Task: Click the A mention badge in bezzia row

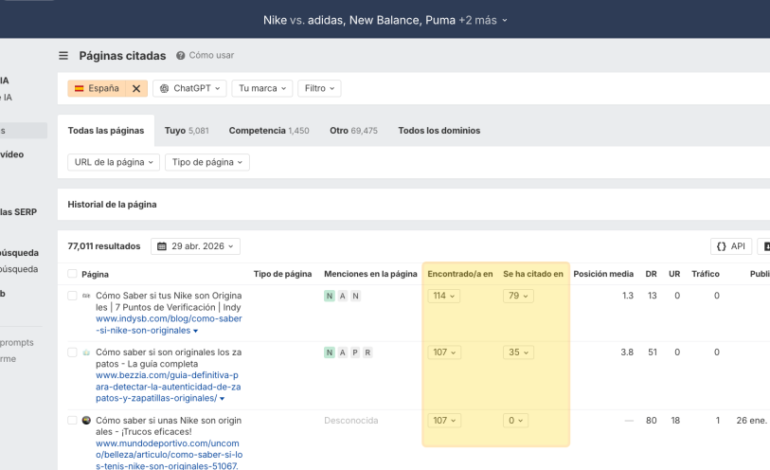Action: point(343,352)
